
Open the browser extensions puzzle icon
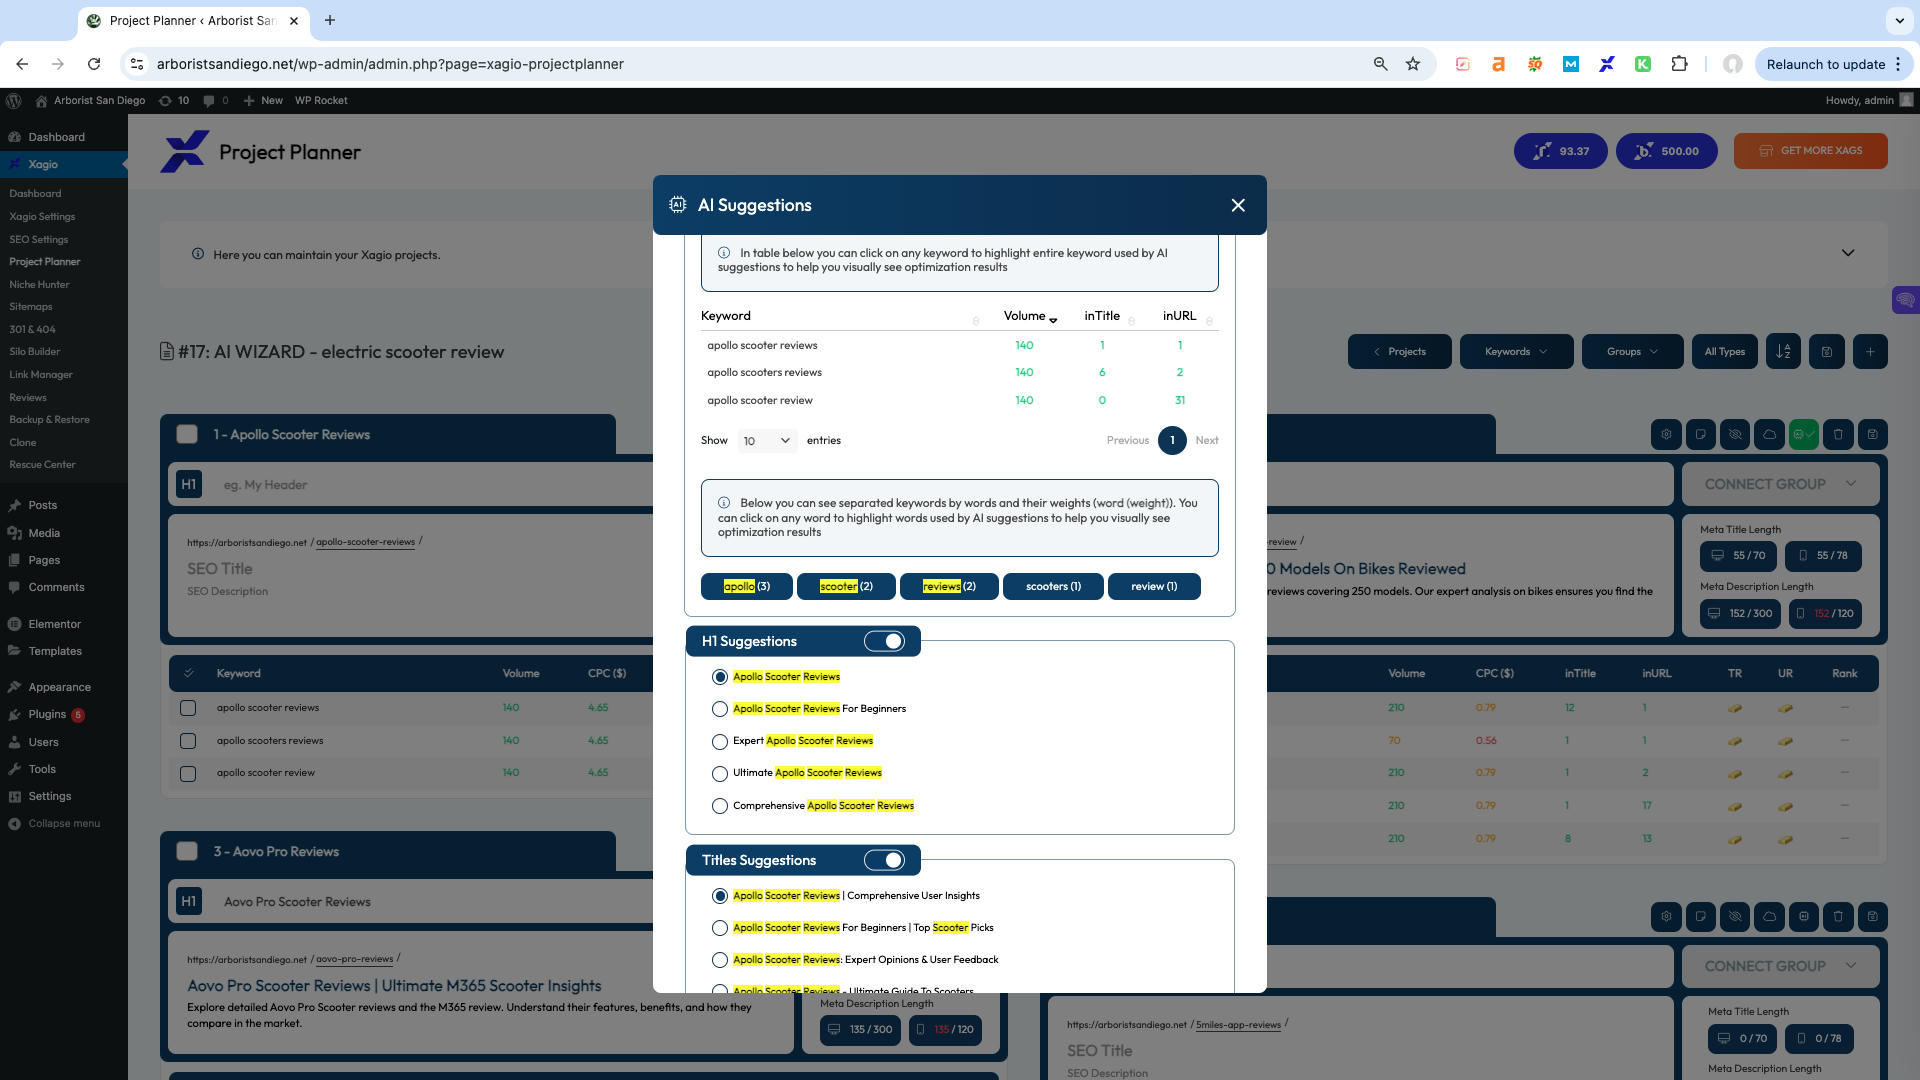(1679, 64)
